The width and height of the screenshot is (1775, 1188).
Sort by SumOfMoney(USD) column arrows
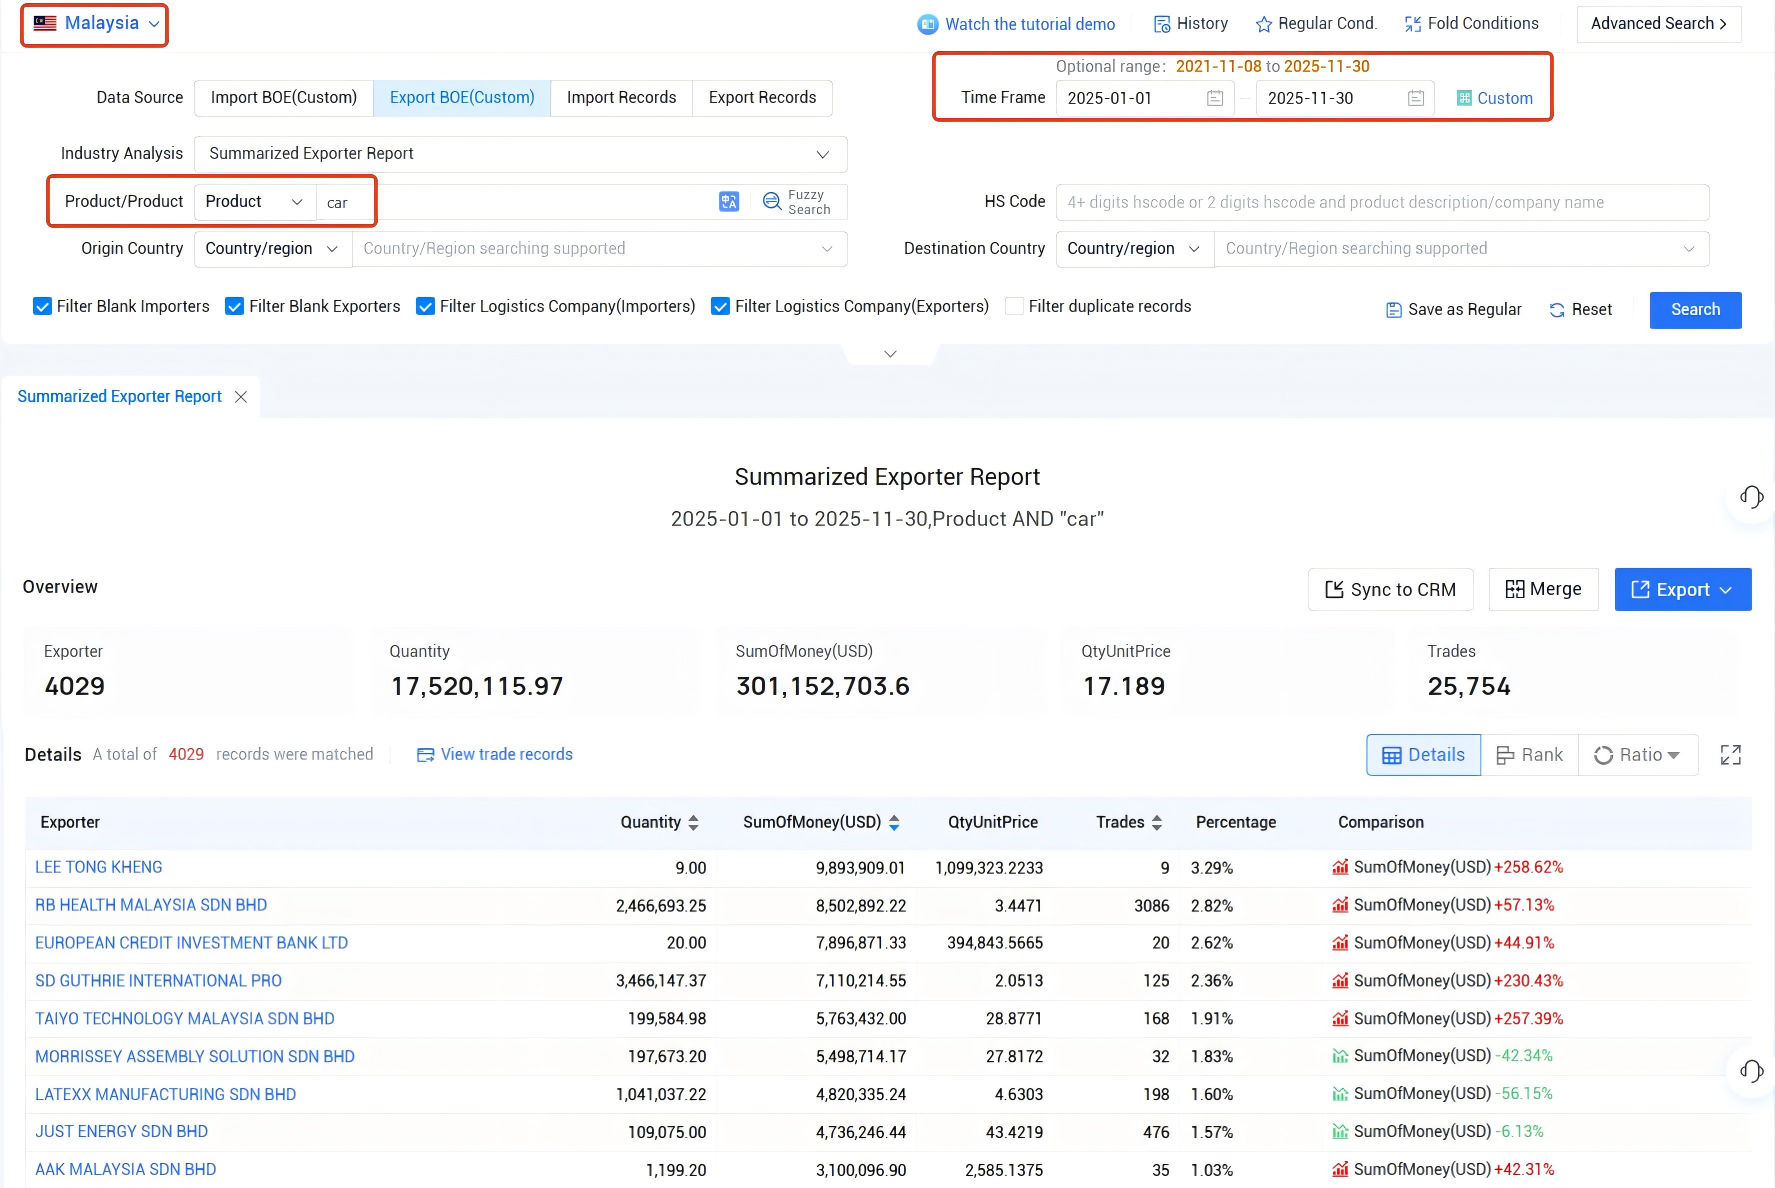[894, 823]
